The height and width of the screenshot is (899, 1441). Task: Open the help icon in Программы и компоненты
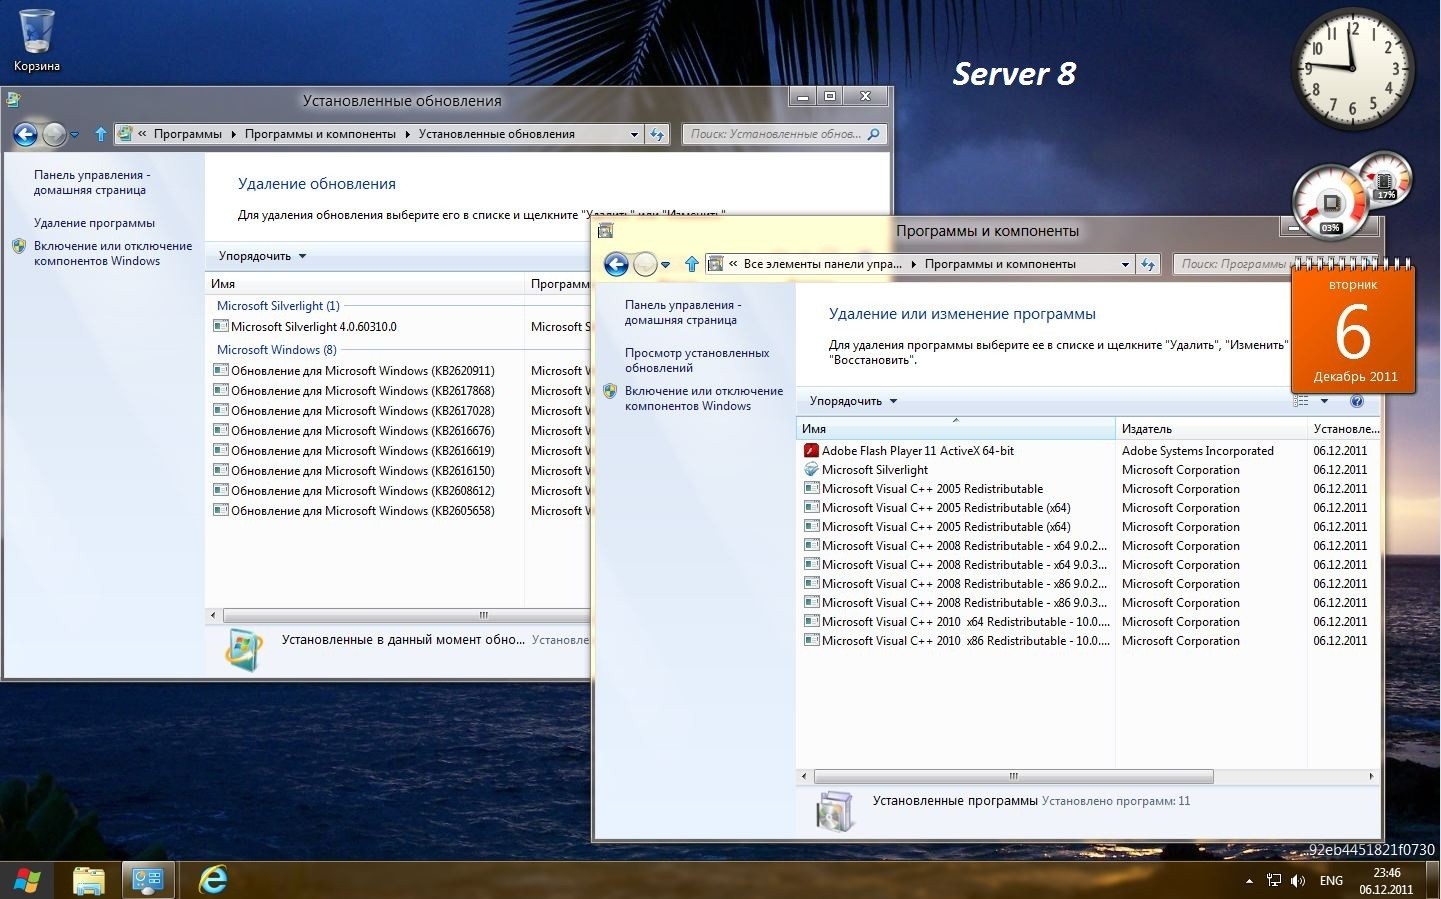tap(1357, 401)
